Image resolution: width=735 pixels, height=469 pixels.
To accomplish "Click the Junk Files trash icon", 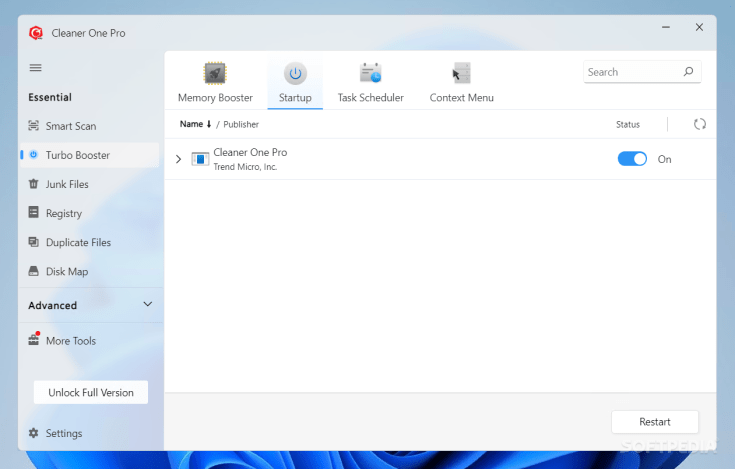I will click(x=34, y=184).
